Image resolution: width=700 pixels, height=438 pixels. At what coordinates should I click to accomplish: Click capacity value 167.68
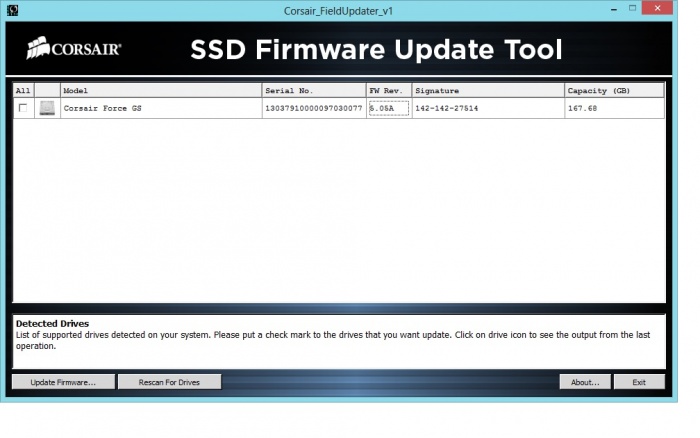point(582,108)
